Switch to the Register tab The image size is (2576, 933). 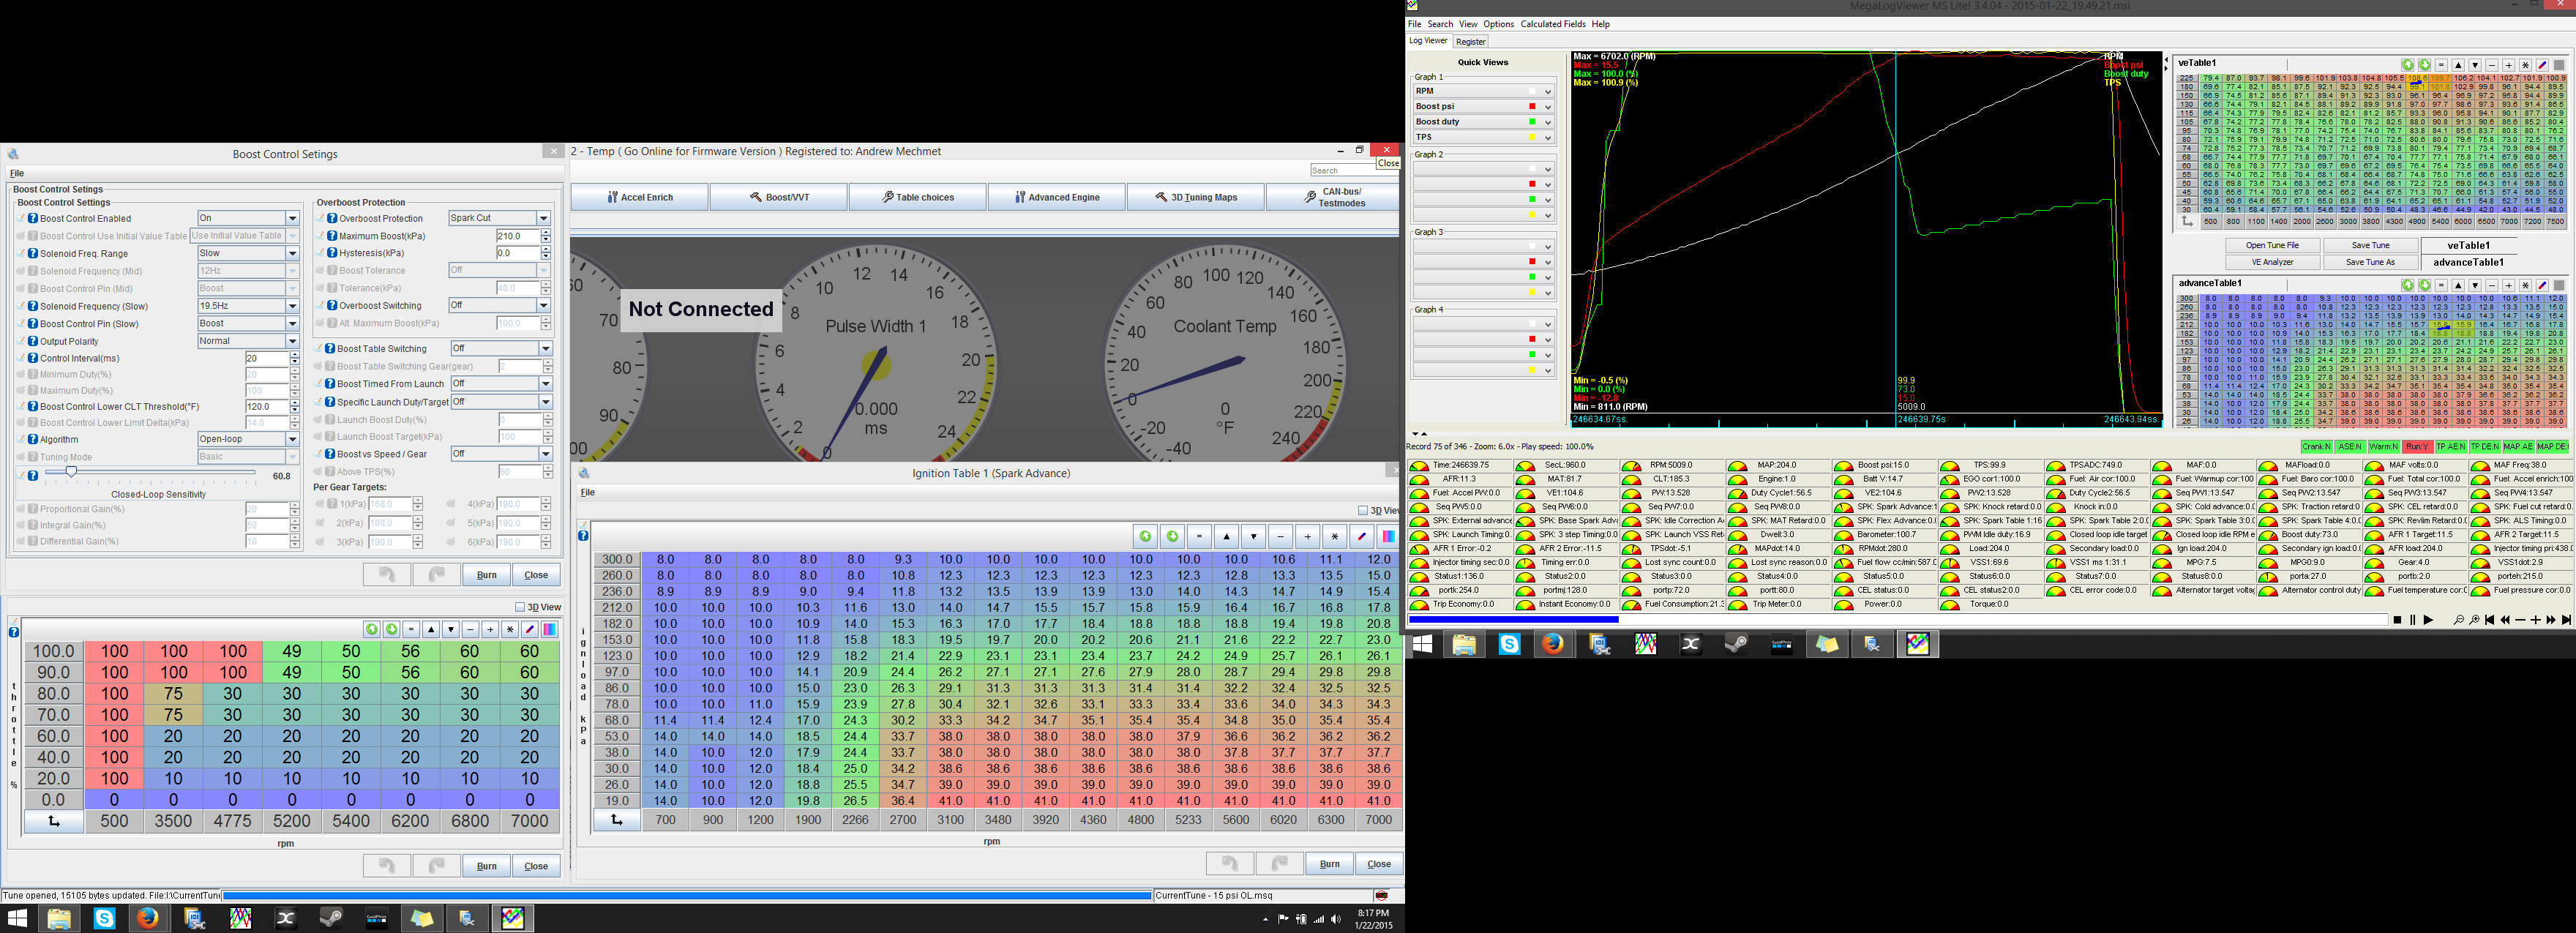click(x=1470, y=42)
